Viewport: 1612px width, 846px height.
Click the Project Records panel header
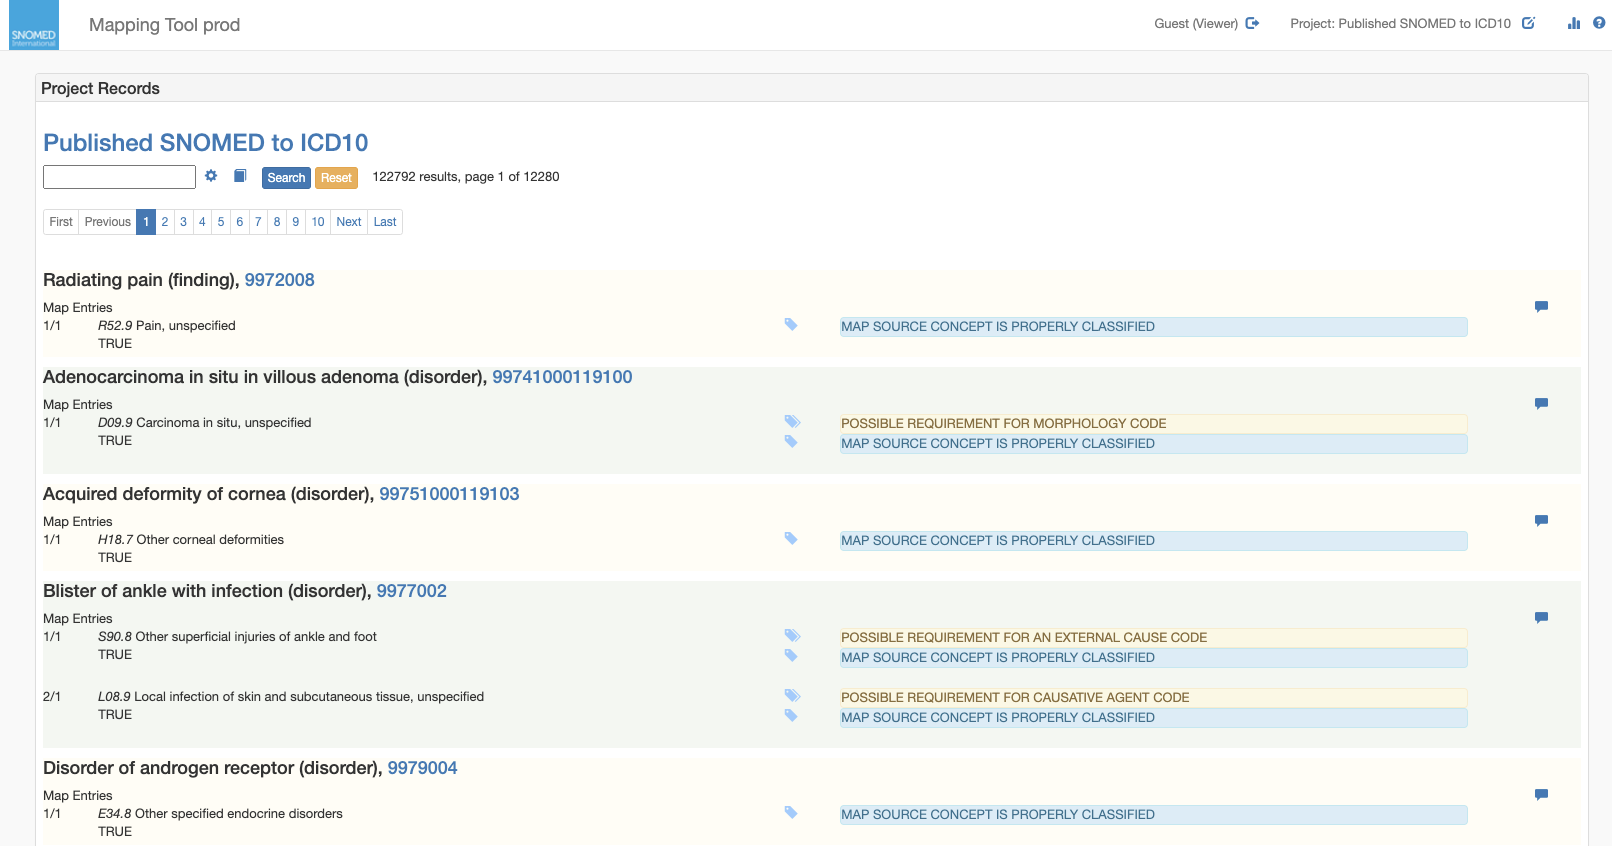click(812, 88)
